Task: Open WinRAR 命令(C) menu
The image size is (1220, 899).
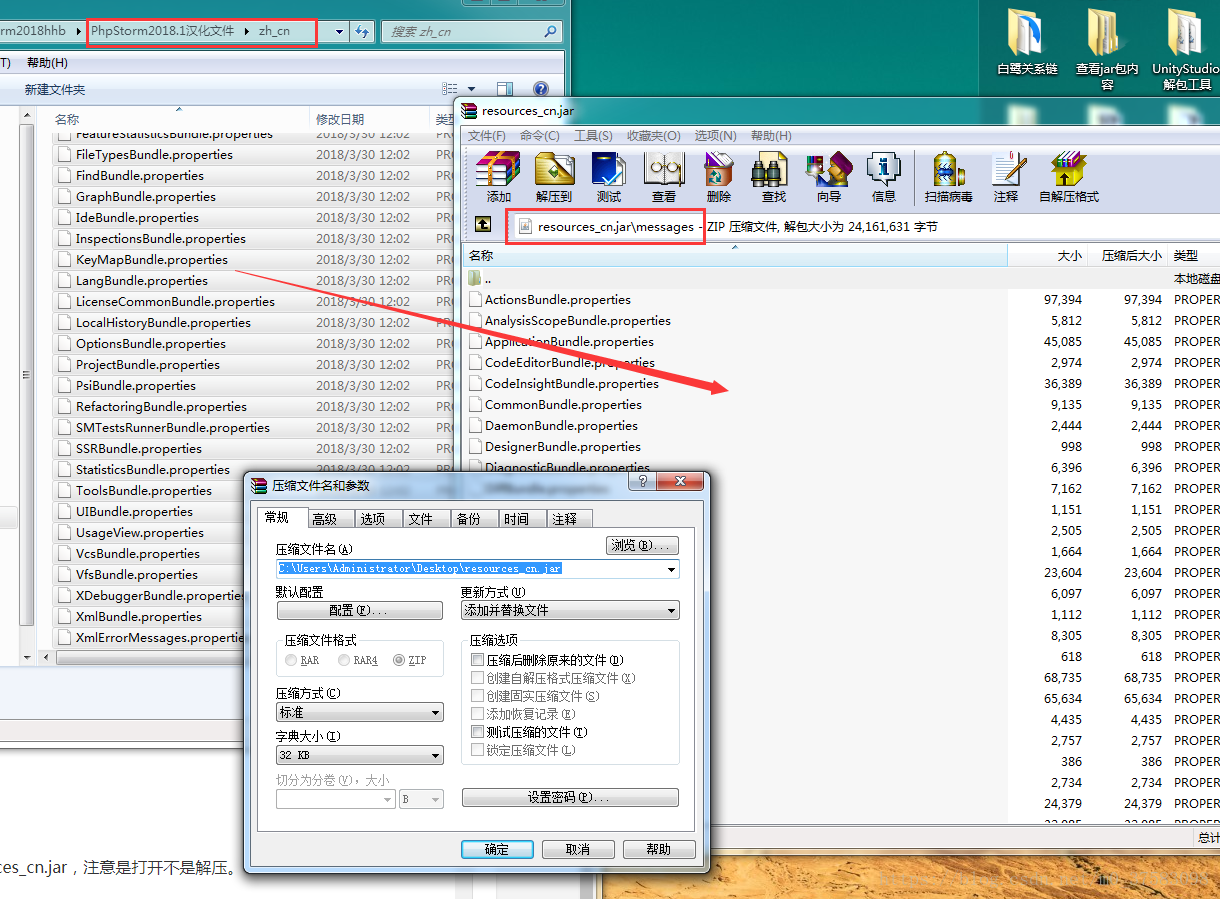Action: 540,135
